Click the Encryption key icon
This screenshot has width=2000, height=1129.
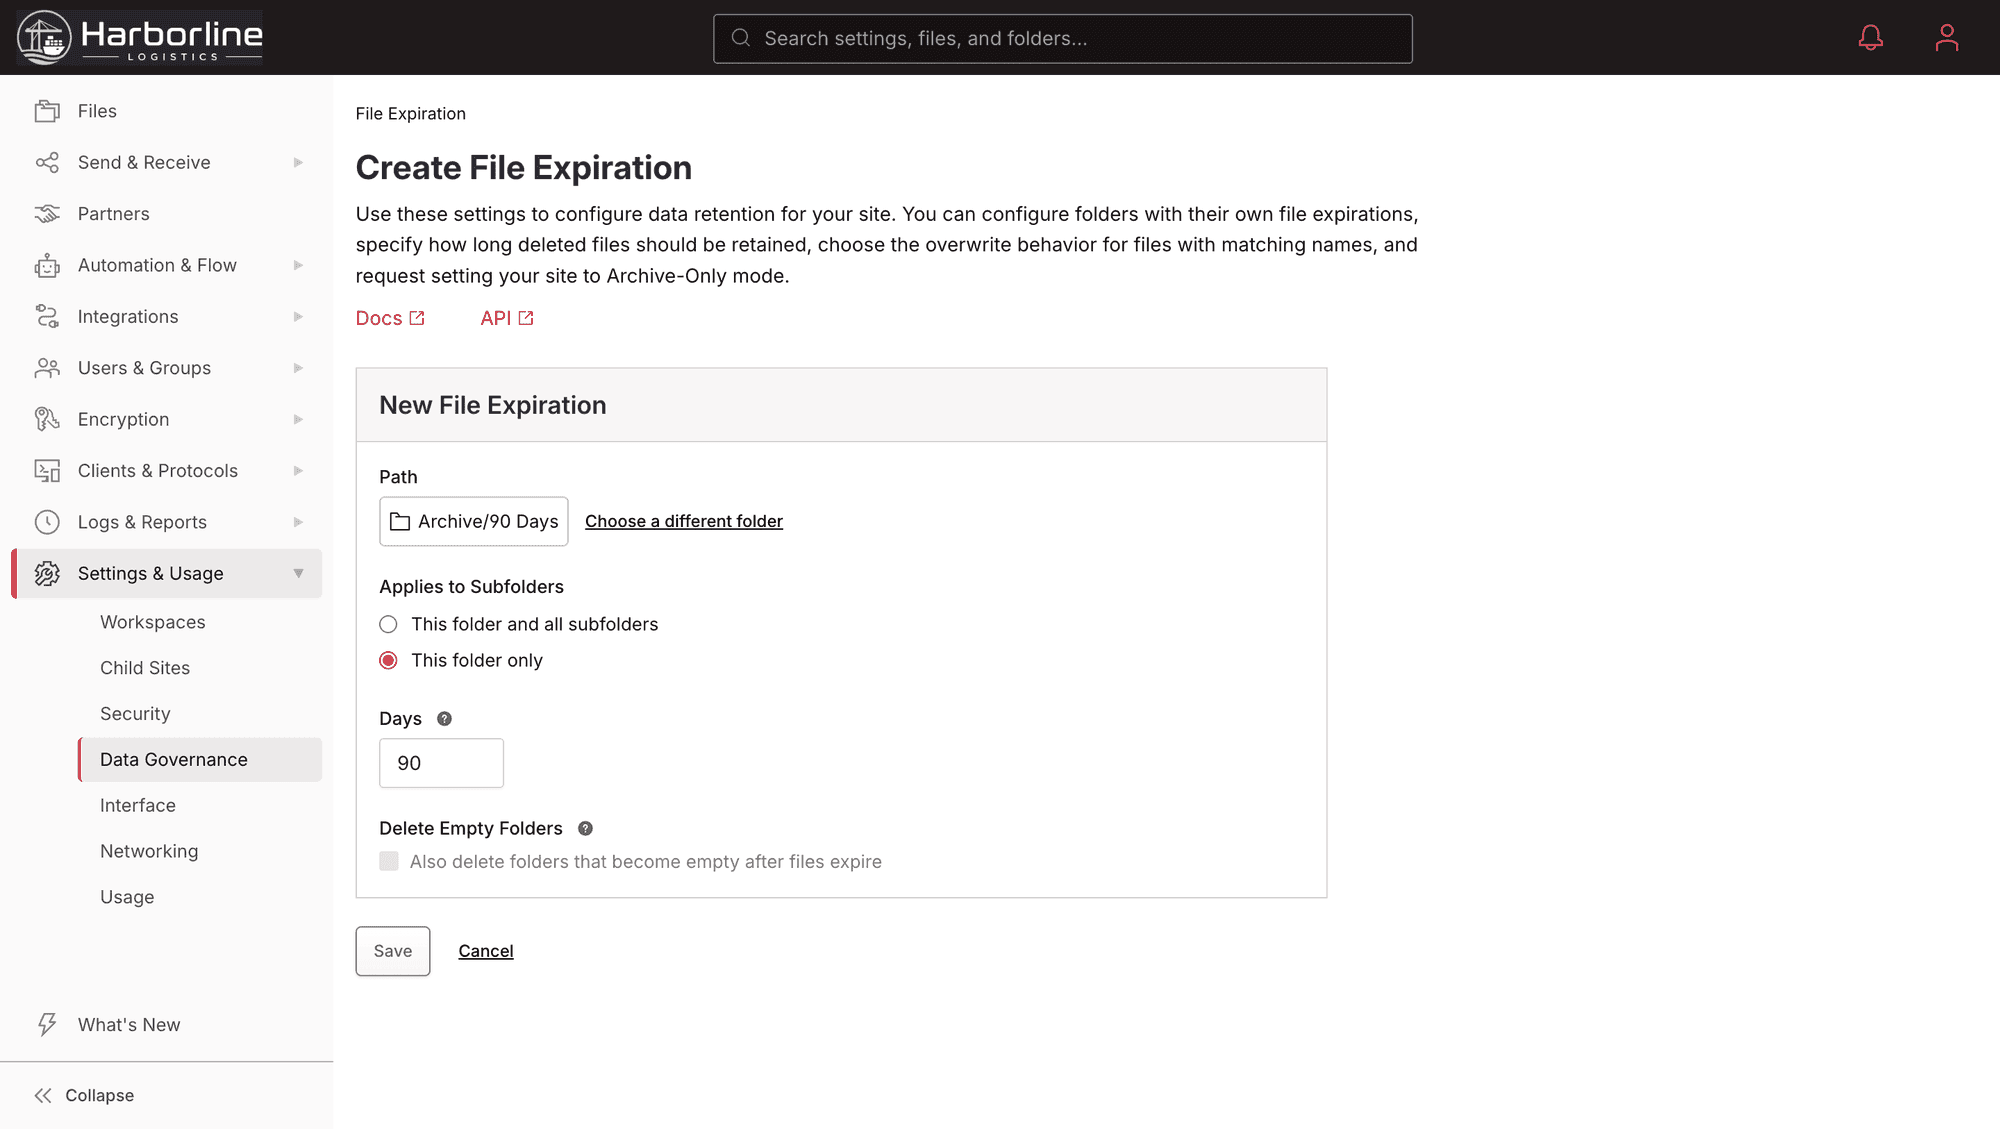(x=47, y=419)
